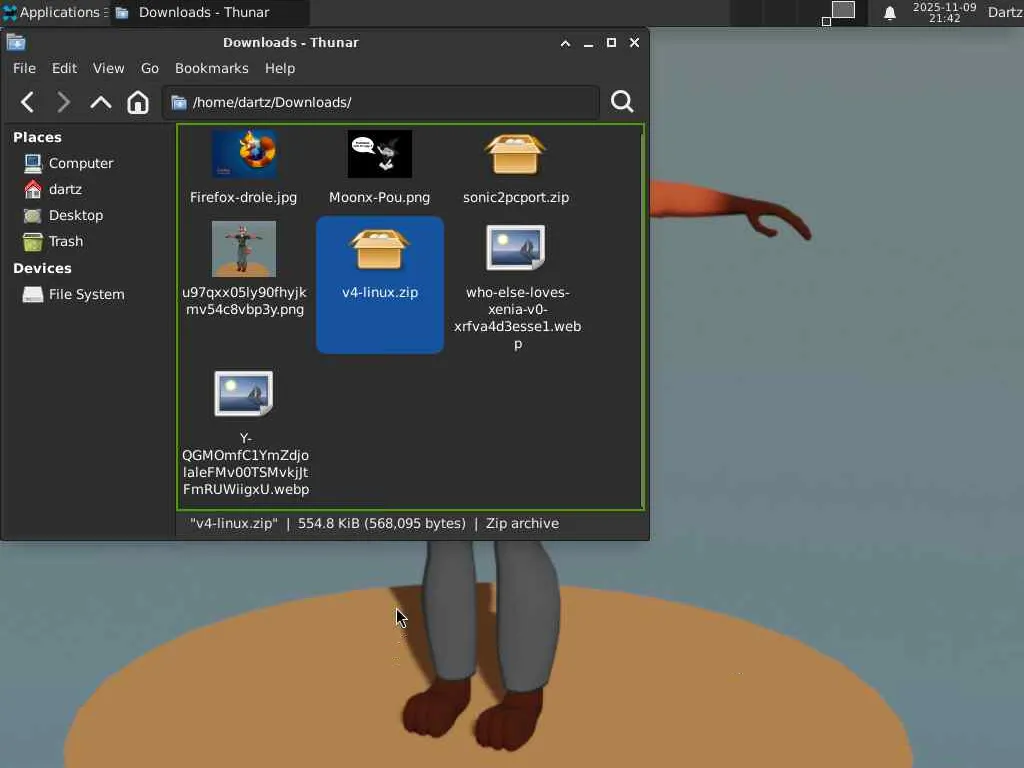Maximize the Thunar window
The width and height of the screenshot is (1024, 768).
point(611,42)
